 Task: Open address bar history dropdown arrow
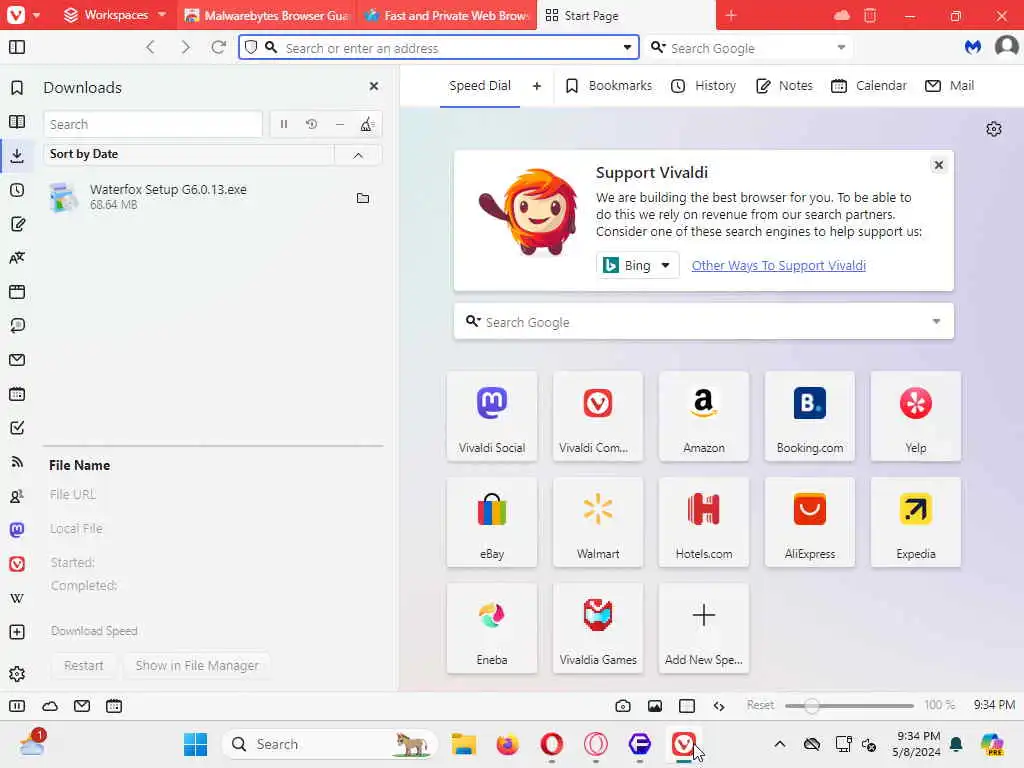pyautogui.click(x=627, y=47)
